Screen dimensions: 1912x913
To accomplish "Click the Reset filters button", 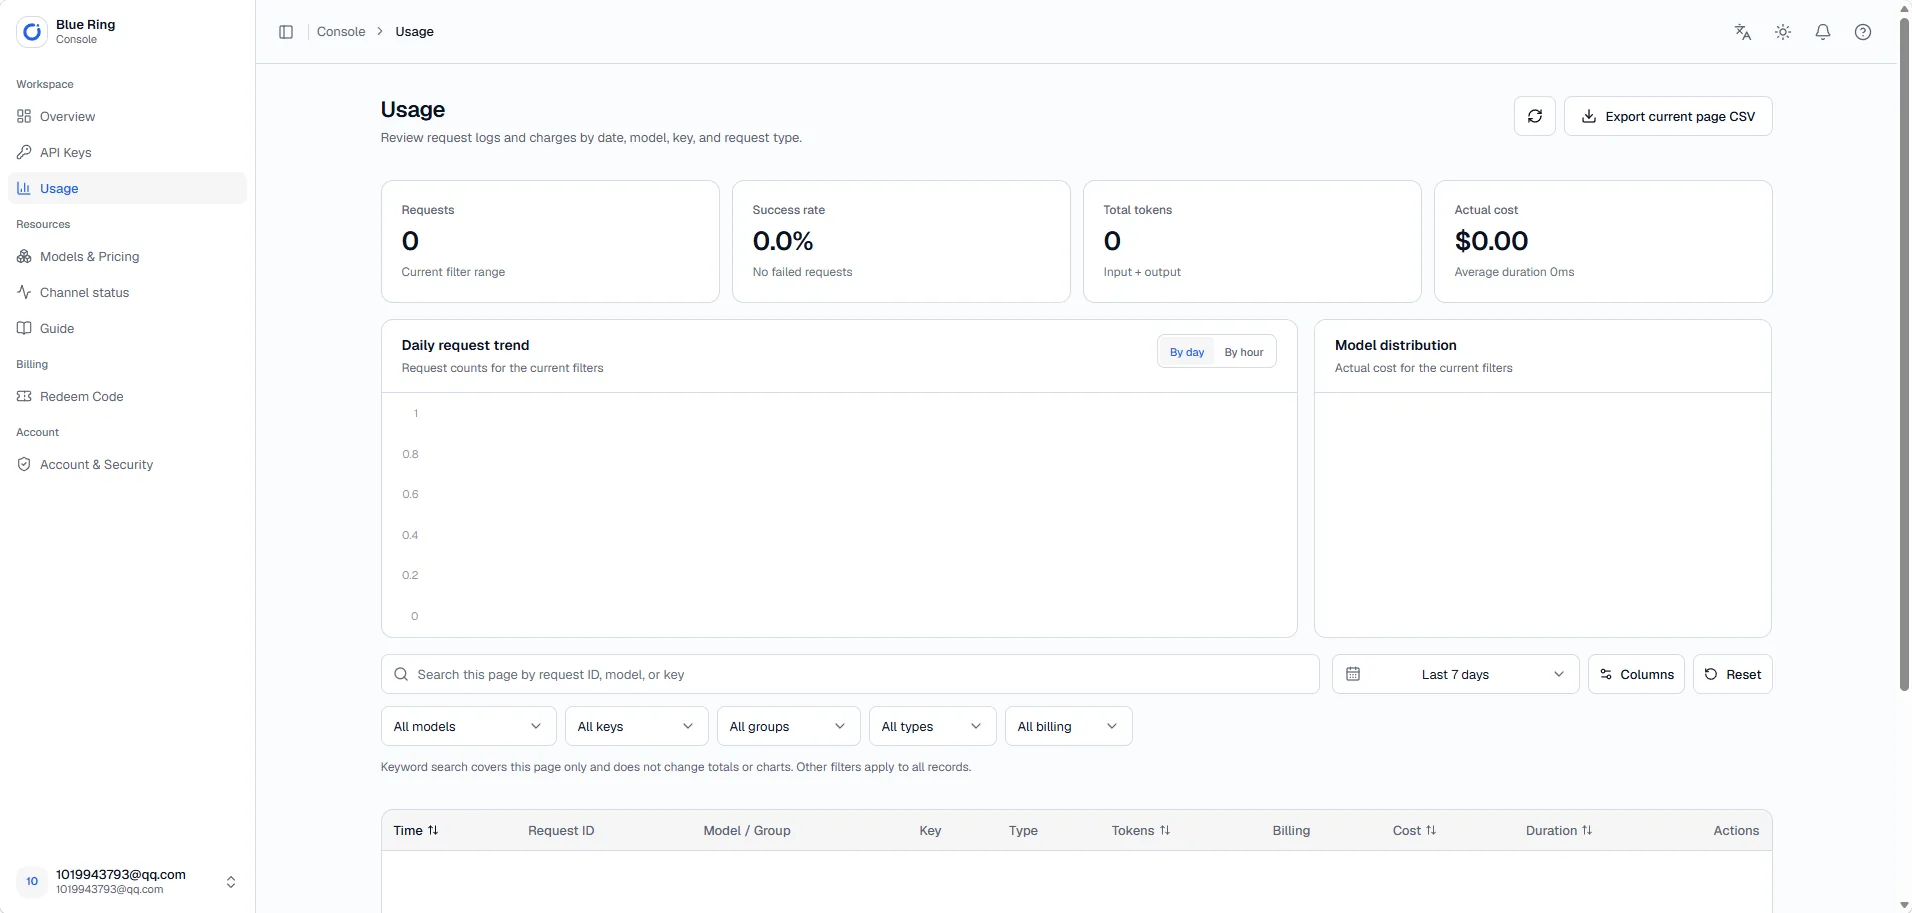I will pos(1732,674).
